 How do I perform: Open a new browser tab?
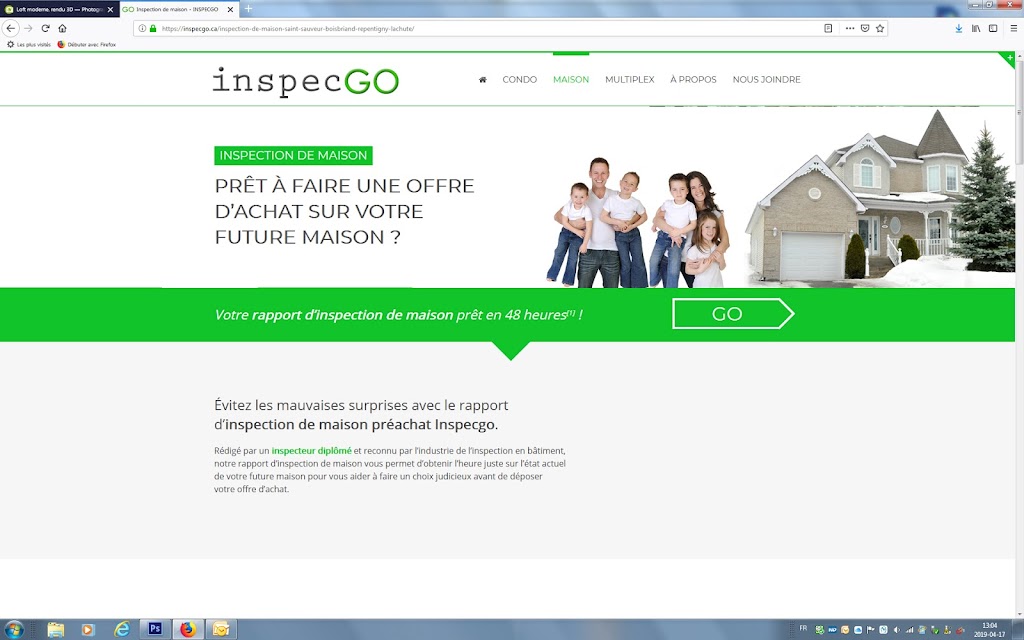point(248,9)
